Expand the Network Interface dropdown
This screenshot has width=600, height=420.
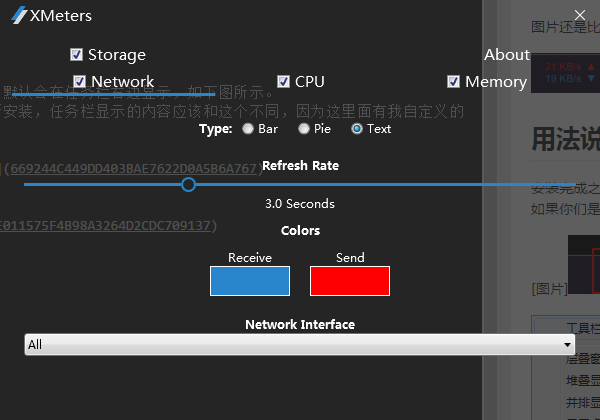point(300,344)
